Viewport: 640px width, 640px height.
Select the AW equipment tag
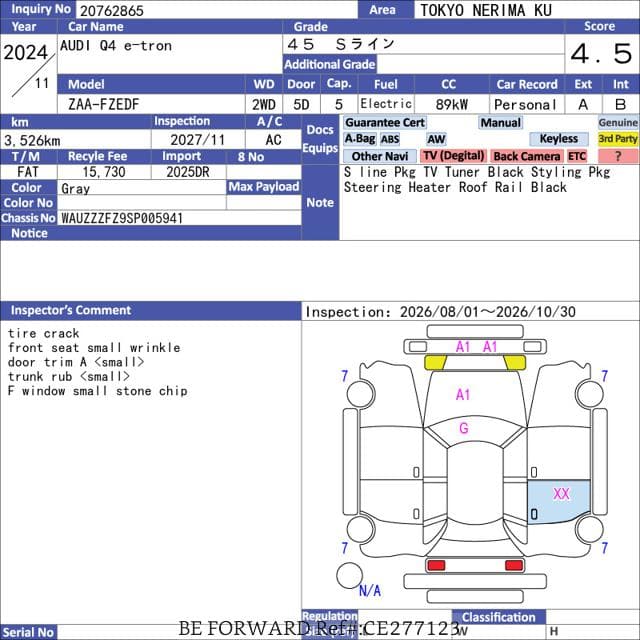click(436, 139)
